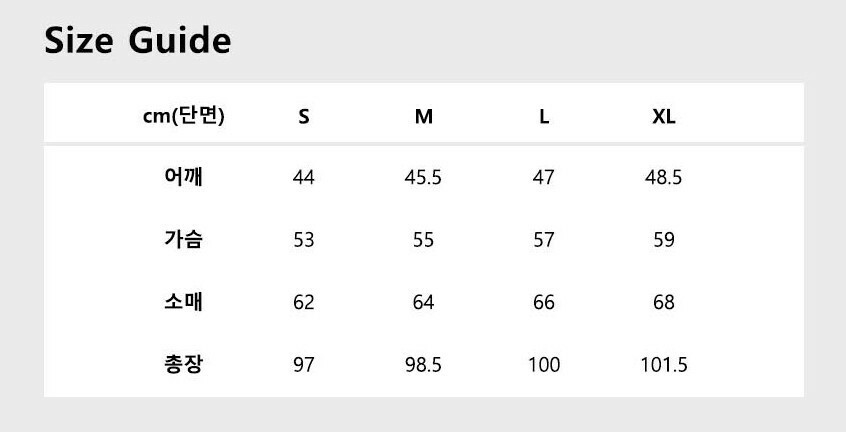Select the L size column header
The image size is (846, 432).
click(544, 116)
